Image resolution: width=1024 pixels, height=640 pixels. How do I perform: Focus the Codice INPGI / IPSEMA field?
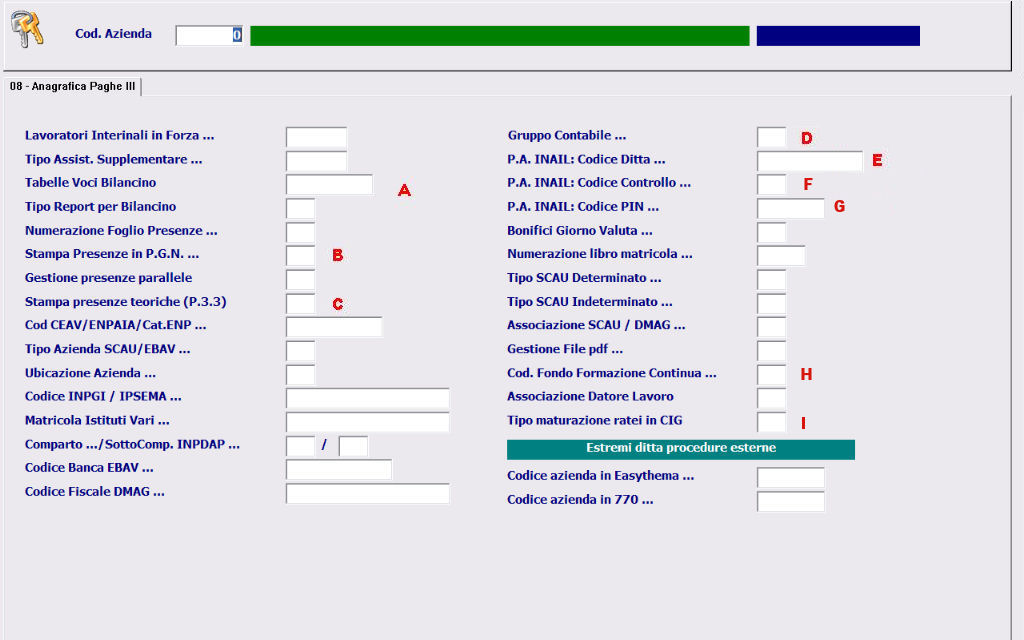(x=367, y=399)
